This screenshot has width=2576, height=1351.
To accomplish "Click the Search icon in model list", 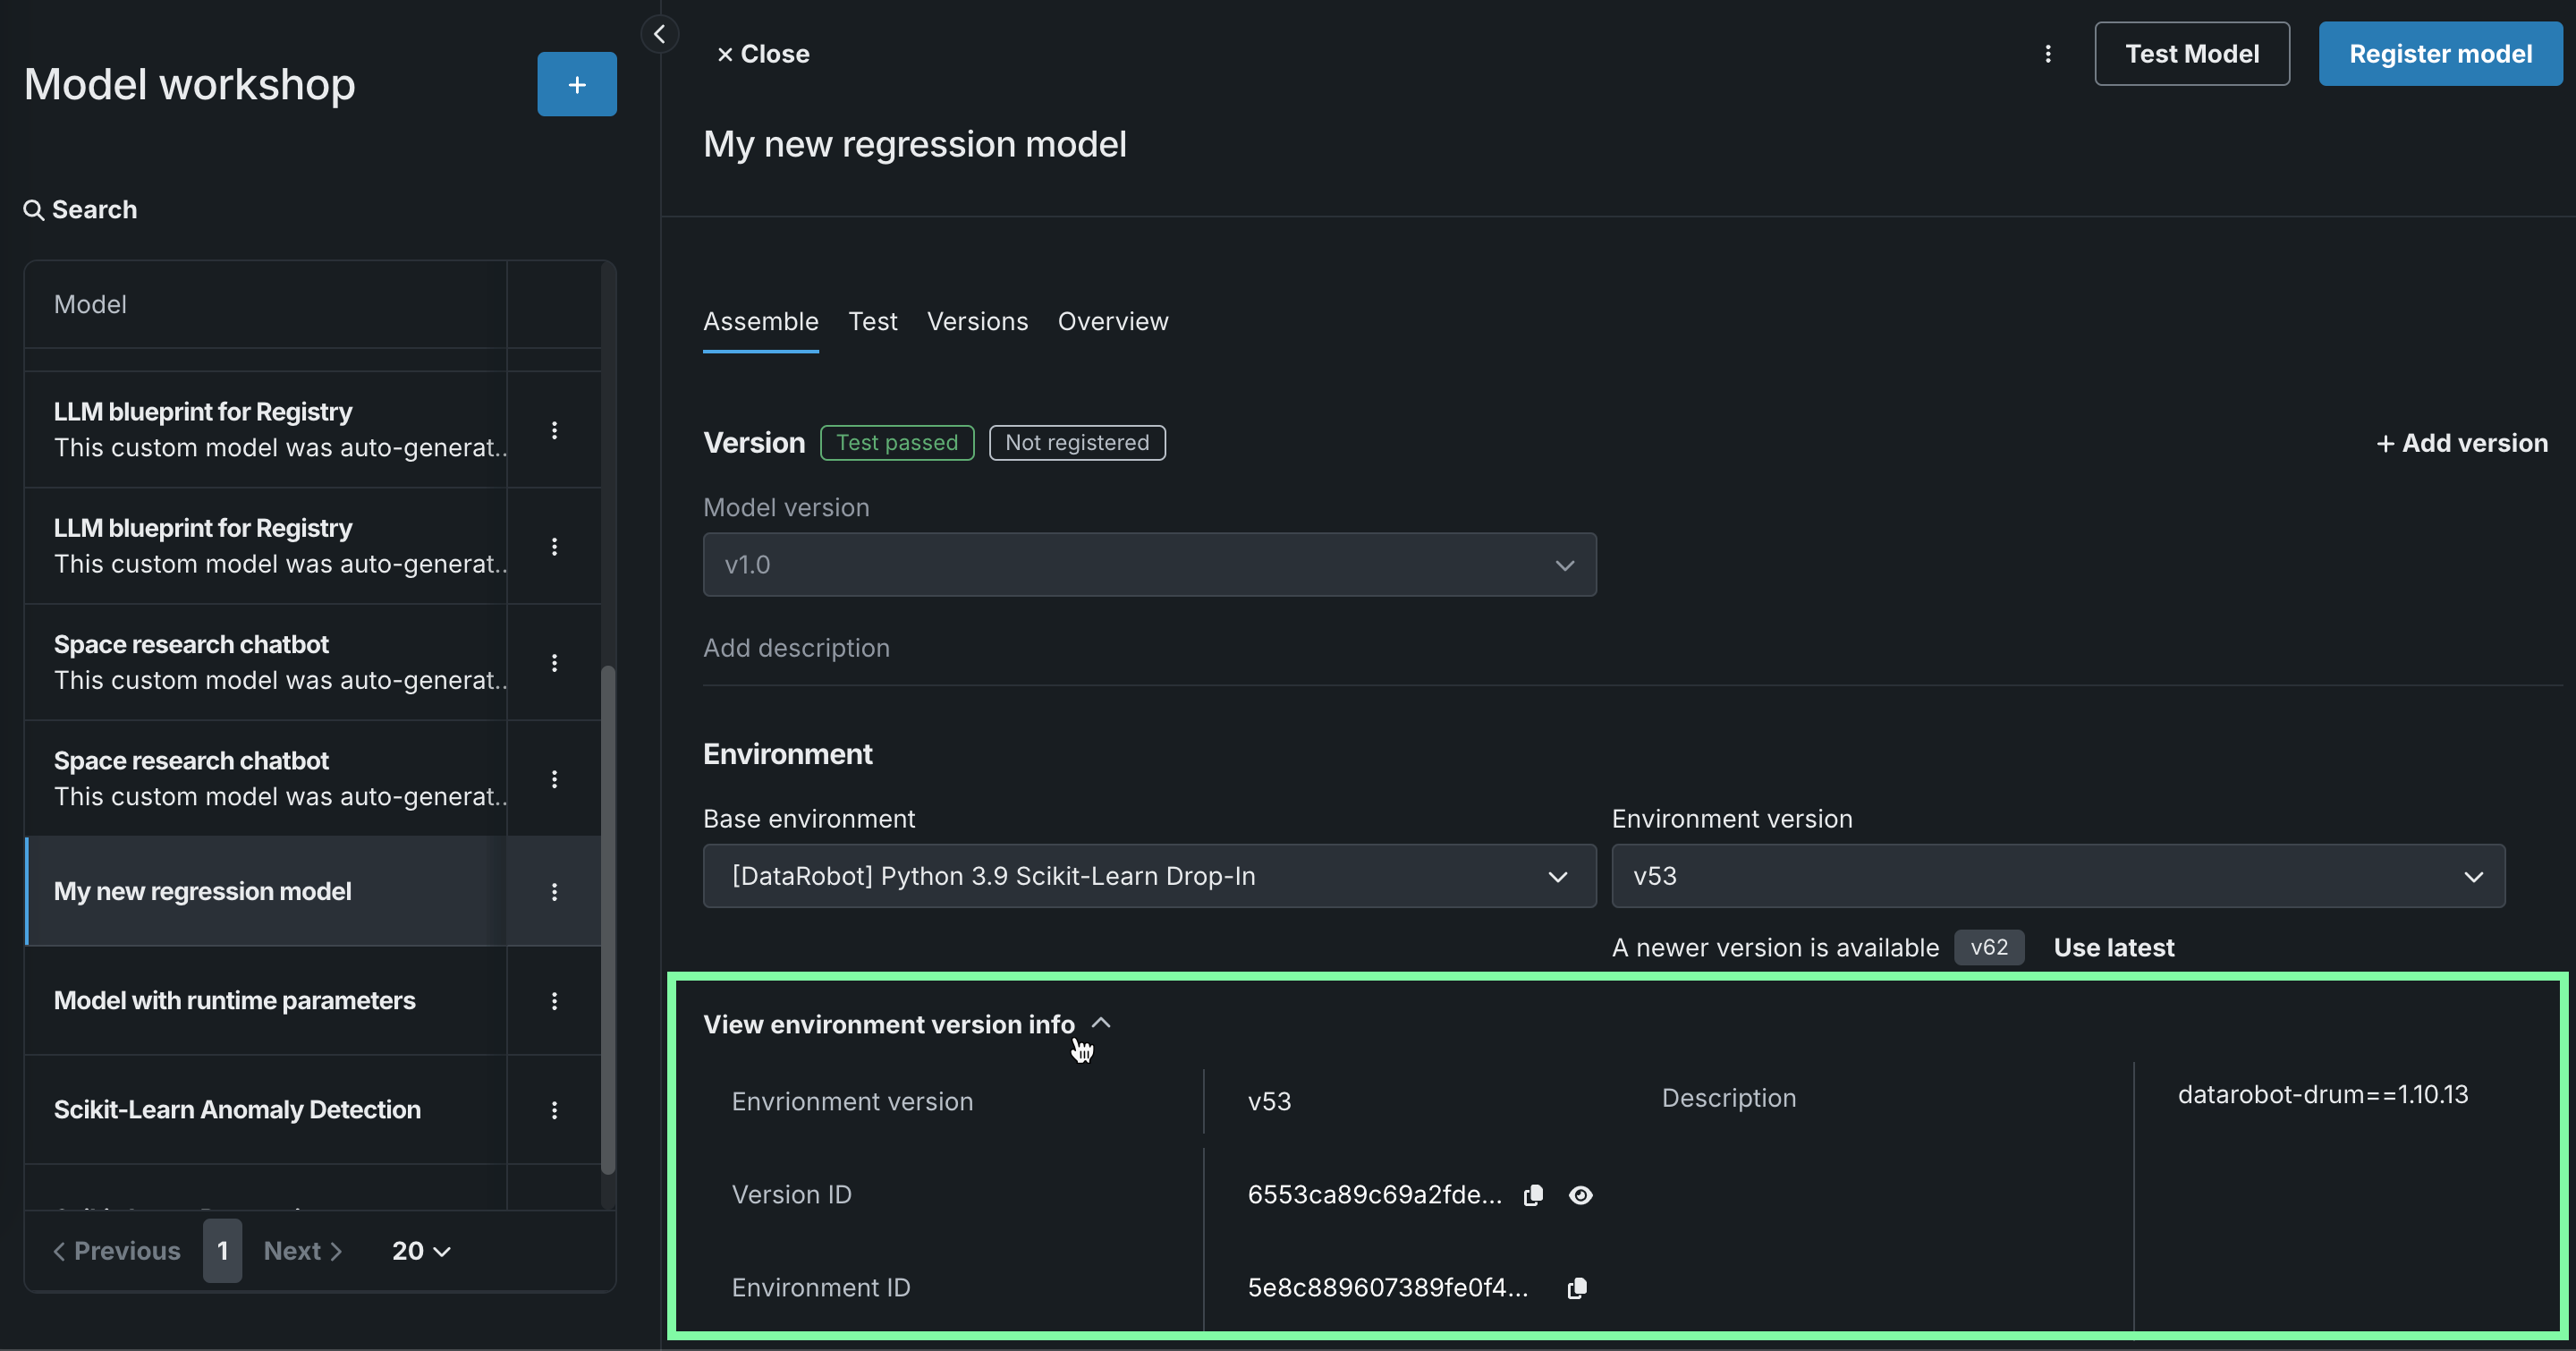I will point(34,210).
